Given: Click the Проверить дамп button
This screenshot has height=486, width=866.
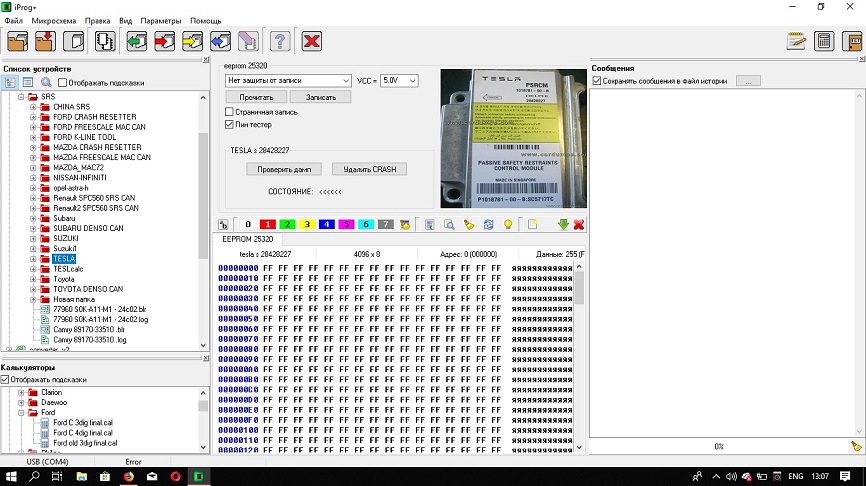Looking at the screenshot, I should click(x=284, y=169).
